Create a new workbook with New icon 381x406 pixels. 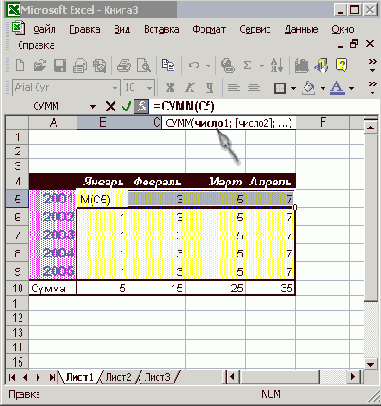tap(20, 65)
